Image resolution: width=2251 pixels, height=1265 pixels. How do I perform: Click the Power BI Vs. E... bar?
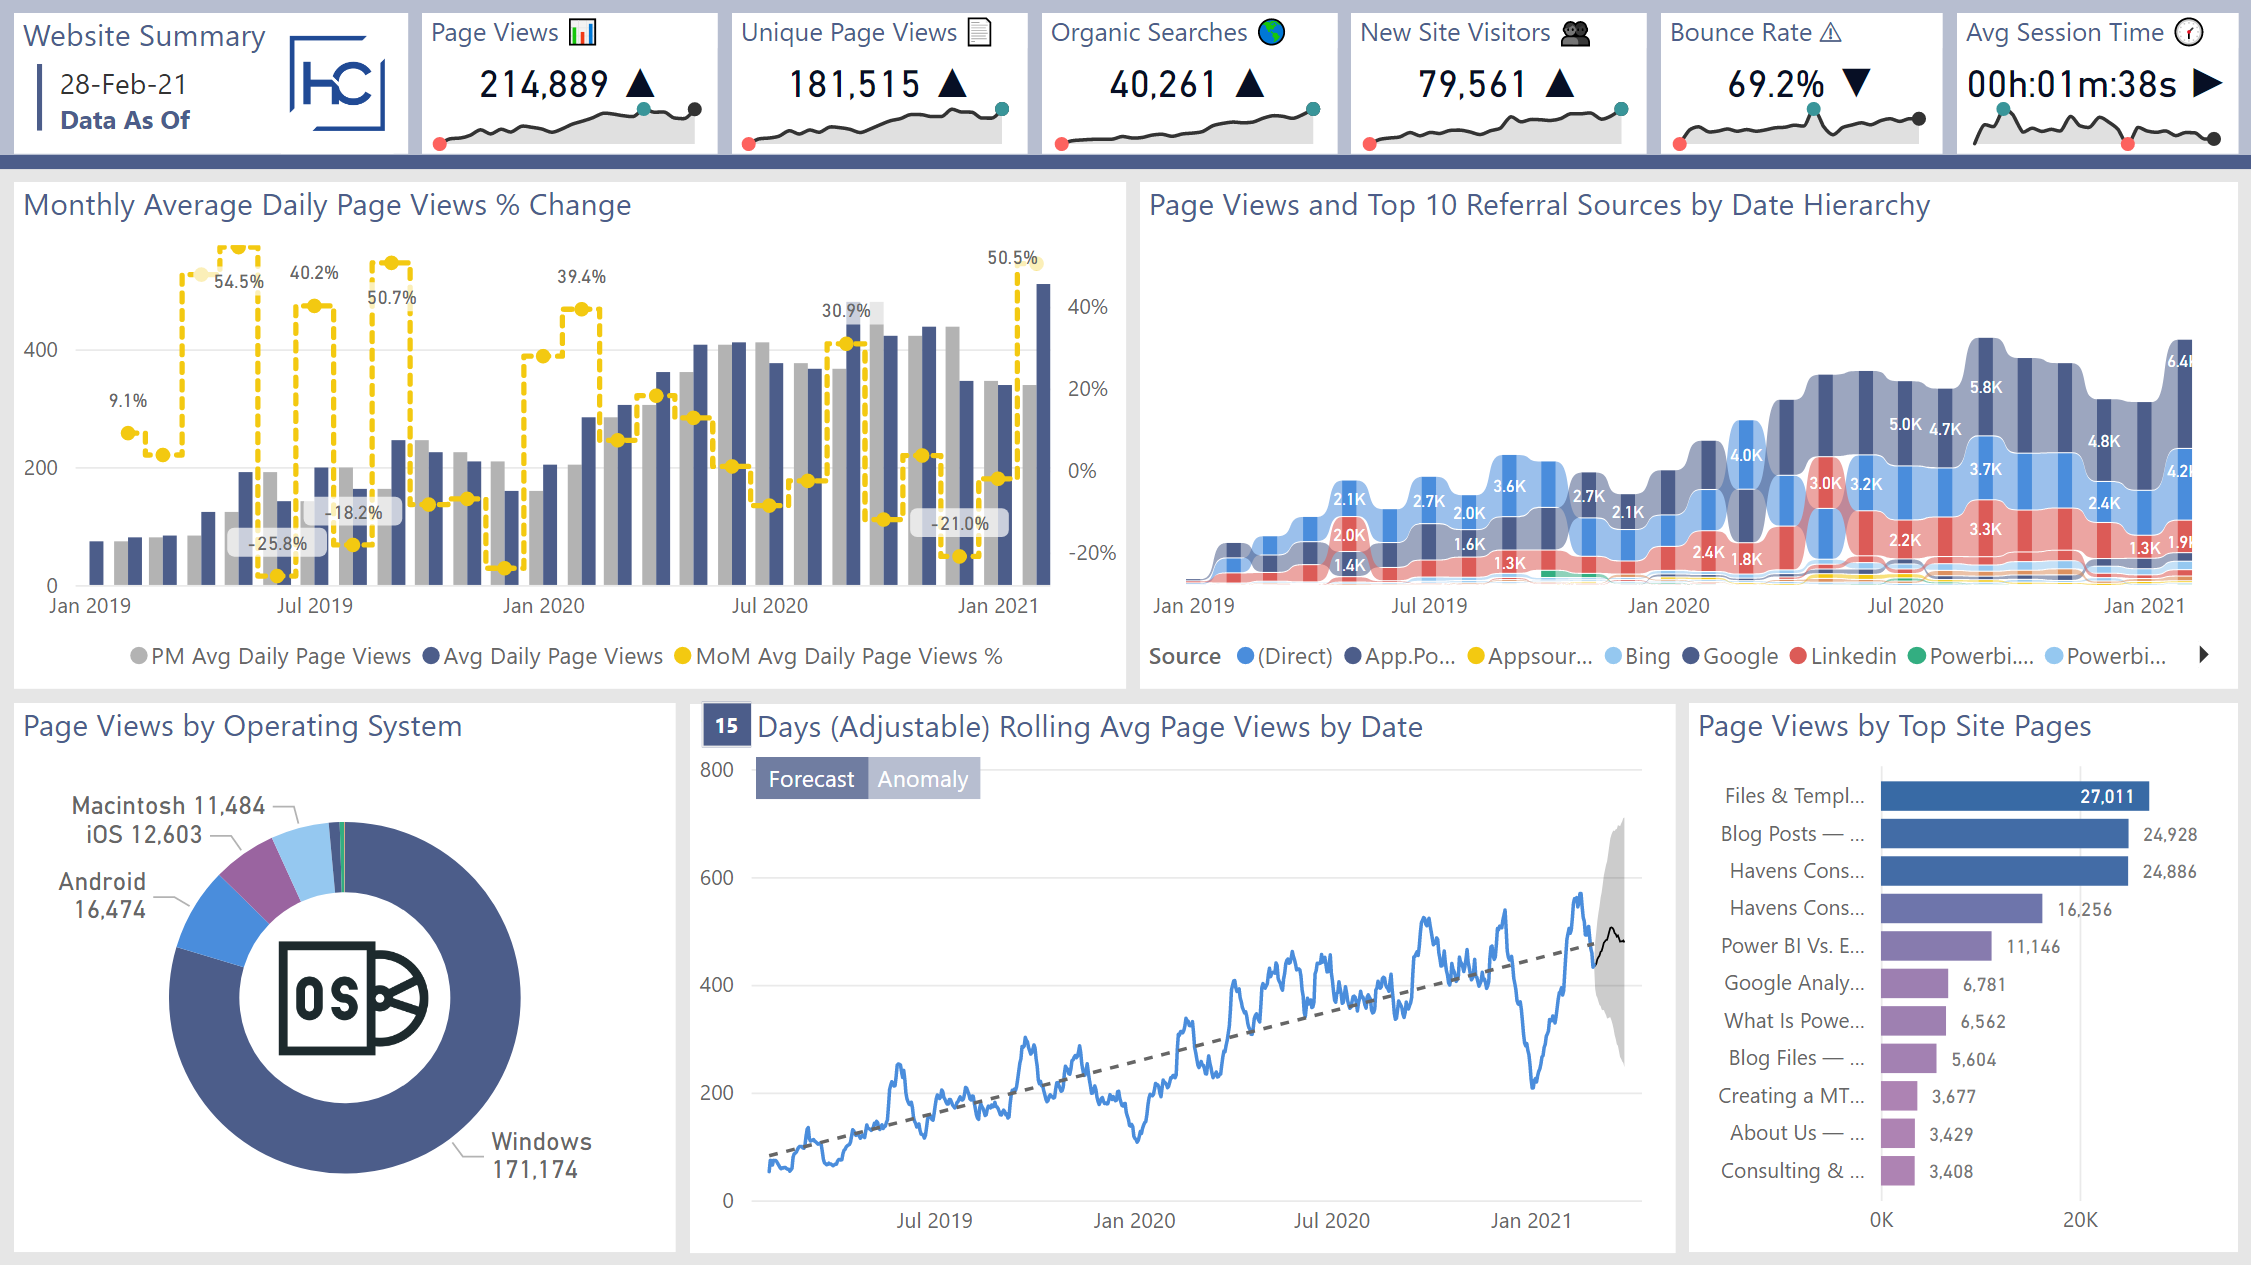point(1936,946)
